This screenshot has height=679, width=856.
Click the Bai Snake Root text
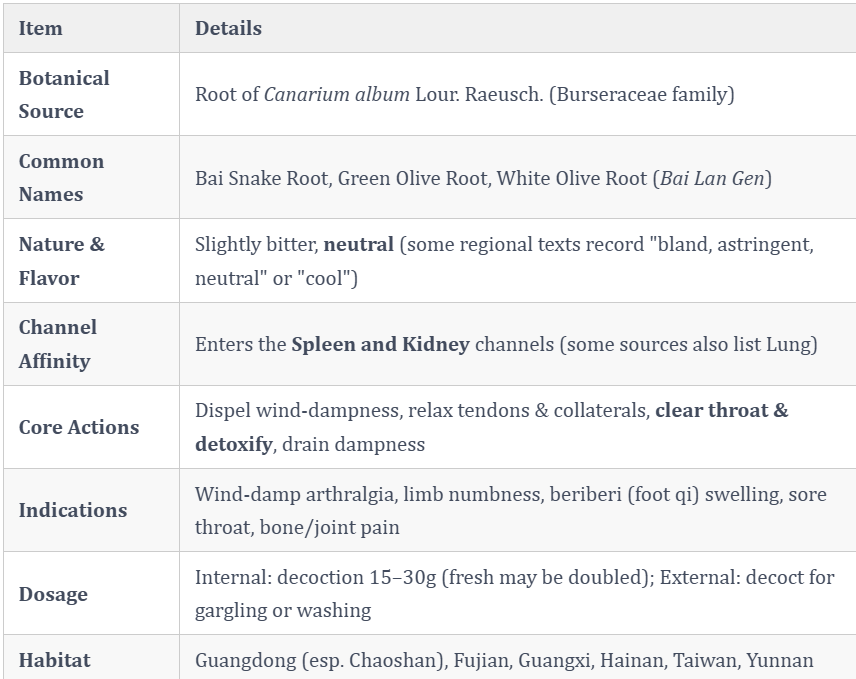pos(262,178)
